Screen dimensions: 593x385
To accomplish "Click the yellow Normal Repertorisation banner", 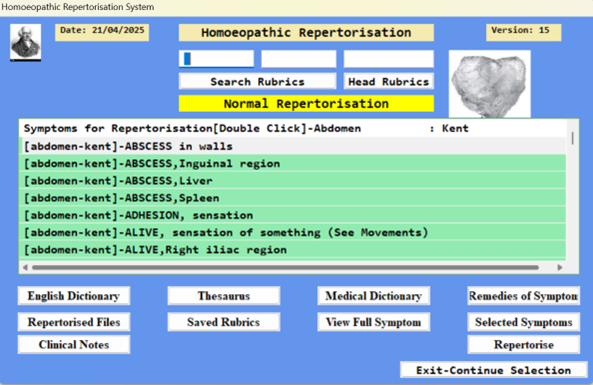I will 306,104.
